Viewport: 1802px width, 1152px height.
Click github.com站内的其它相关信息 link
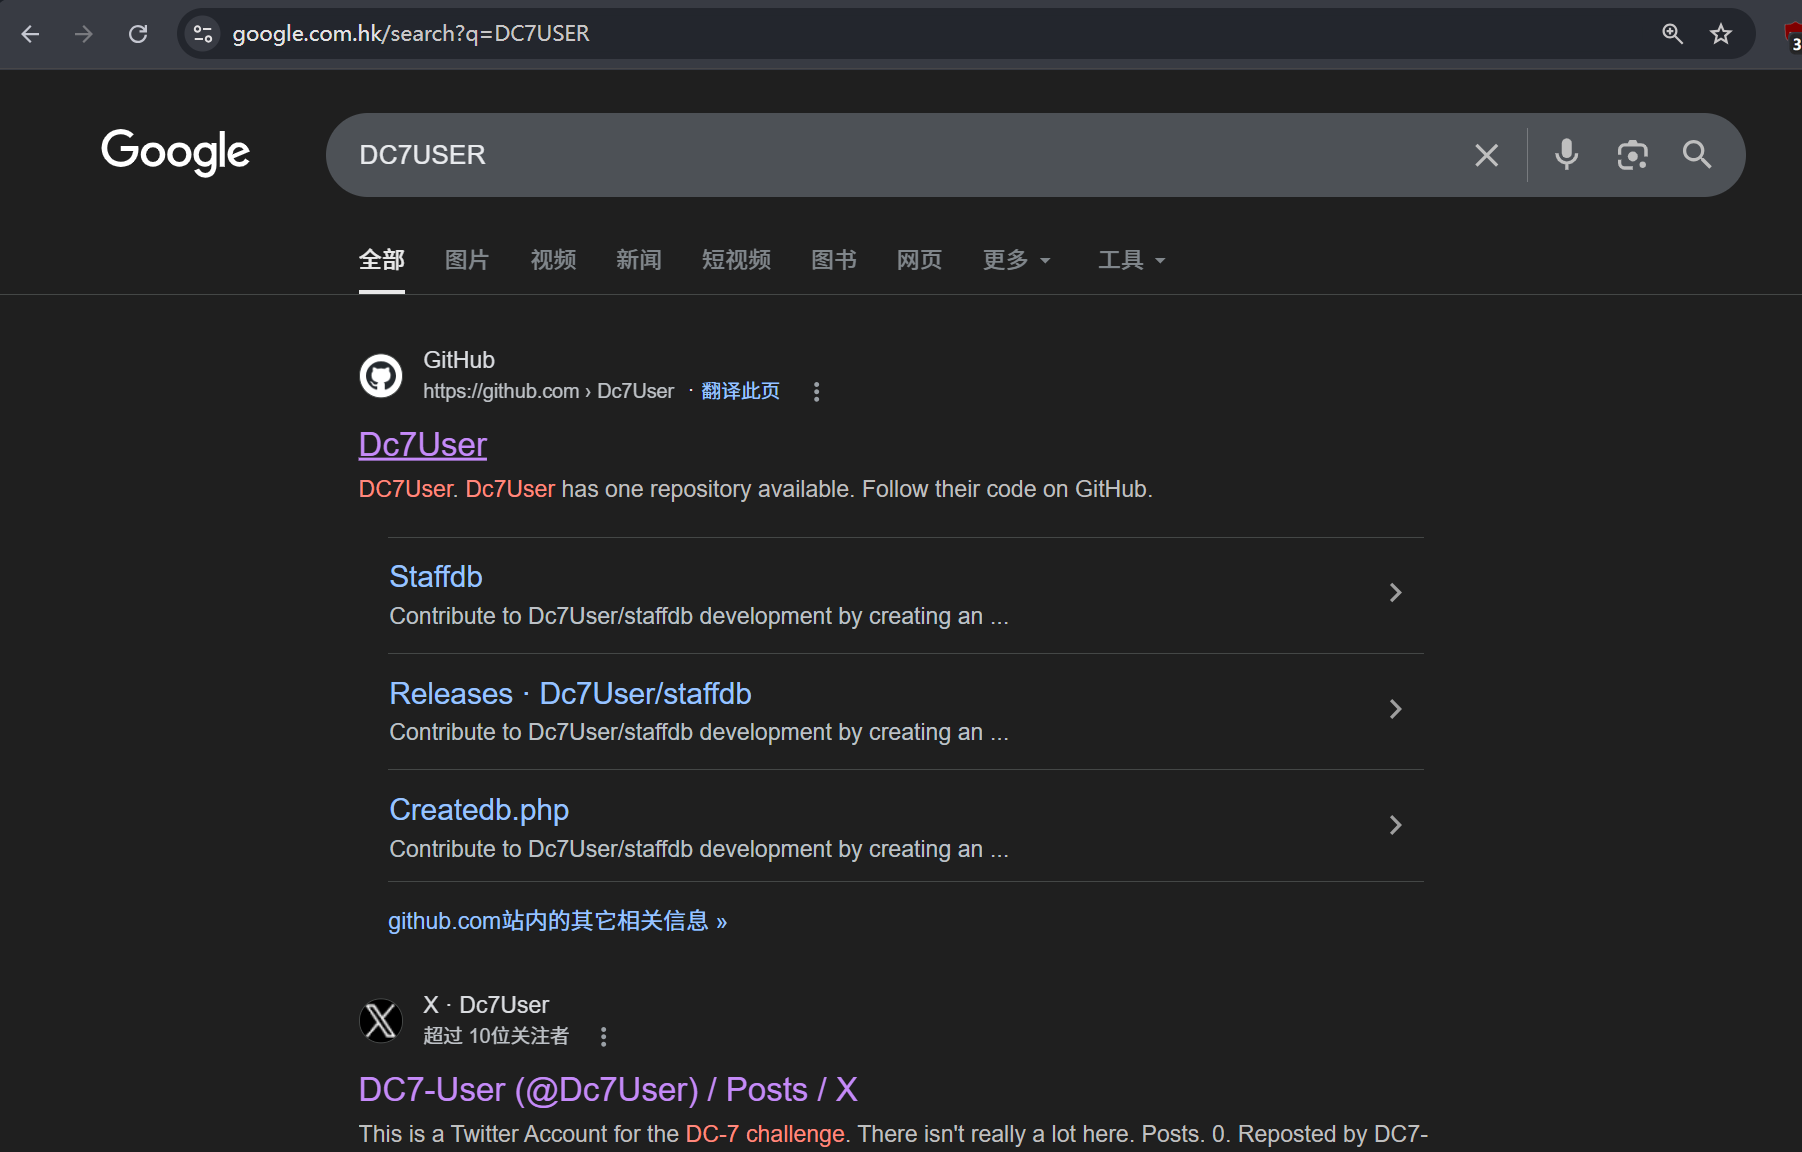click(x=557, y=921)
